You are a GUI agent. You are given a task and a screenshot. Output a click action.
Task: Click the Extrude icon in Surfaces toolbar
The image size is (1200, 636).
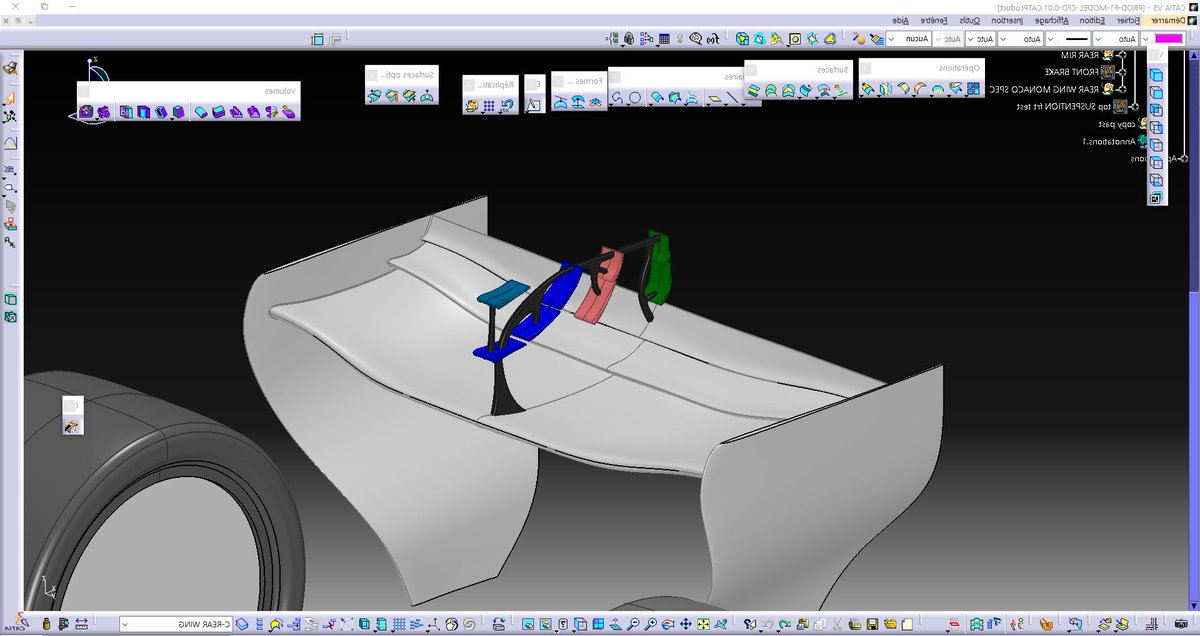pos(841,90)
